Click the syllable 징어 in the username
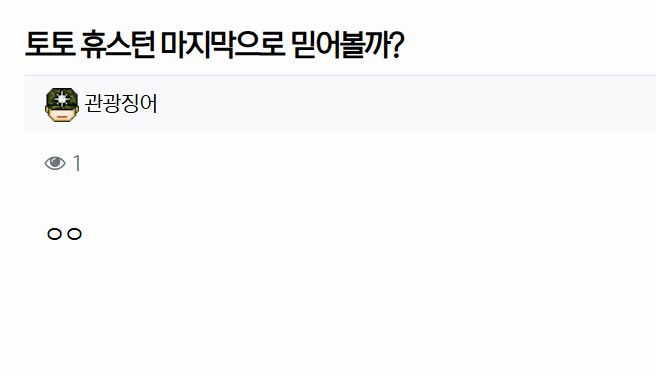The height and width of the screenshot is (378, 656). point(139,103)
